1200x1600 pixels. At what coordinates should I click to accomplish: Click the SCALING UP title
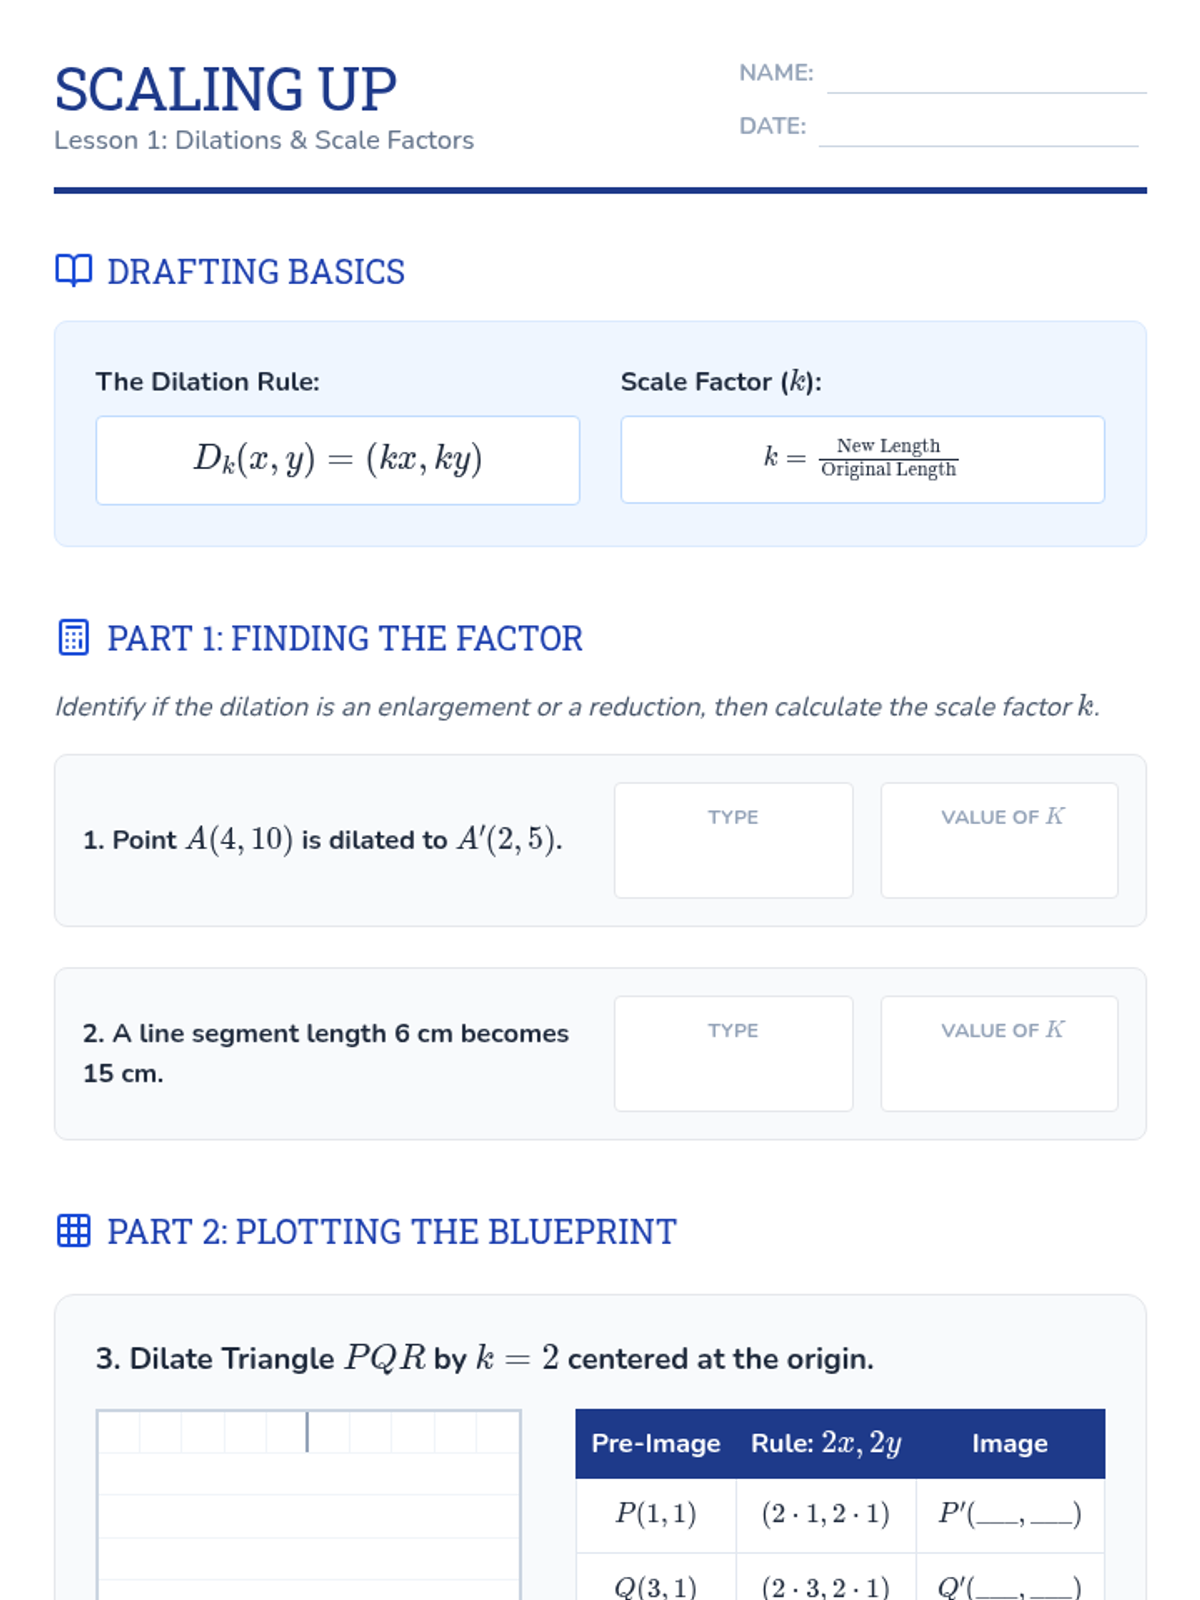click(x=226, y=89)
